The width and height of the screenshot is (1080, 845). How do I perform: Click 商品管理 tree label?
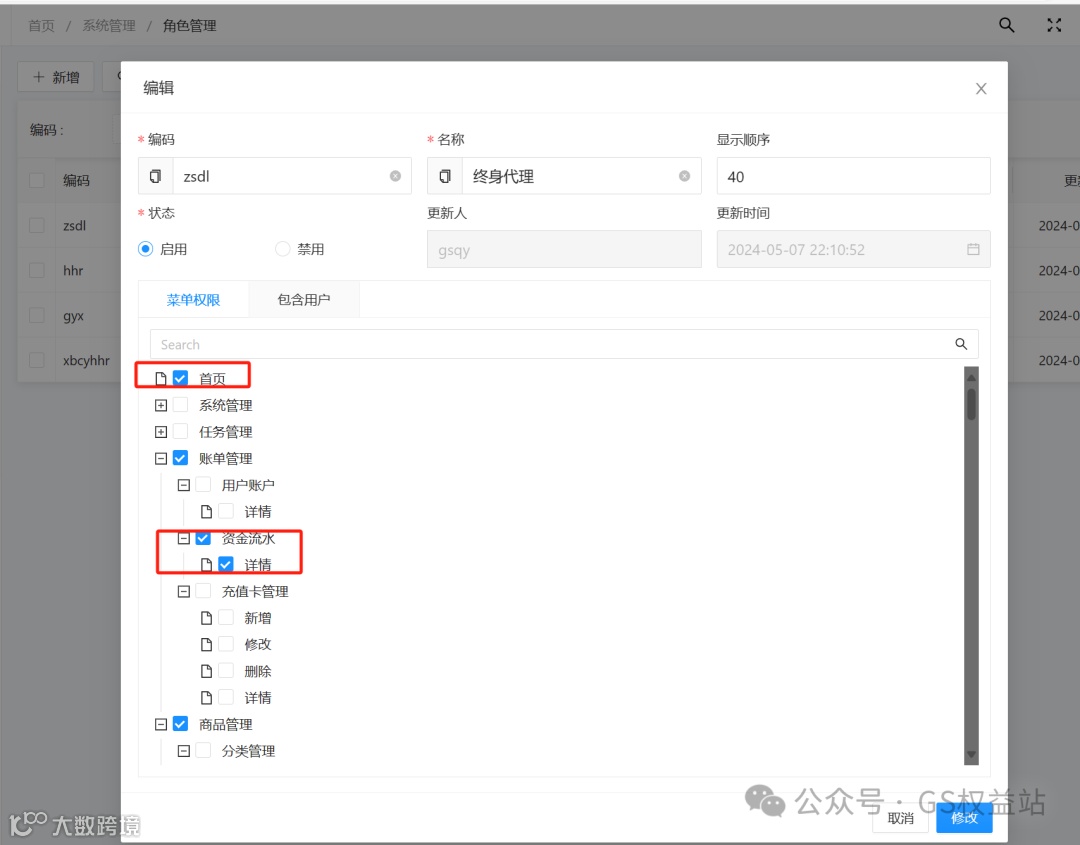coord(225,724)
